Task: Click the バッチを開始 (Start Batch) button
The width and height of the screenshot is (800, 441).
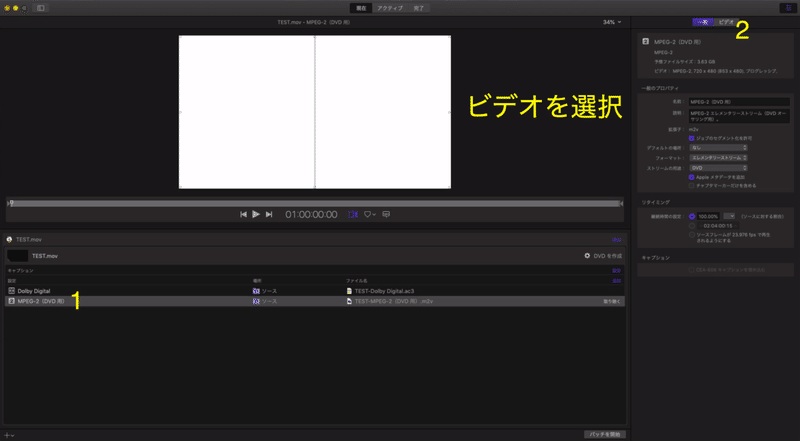Action: [605, 434]
